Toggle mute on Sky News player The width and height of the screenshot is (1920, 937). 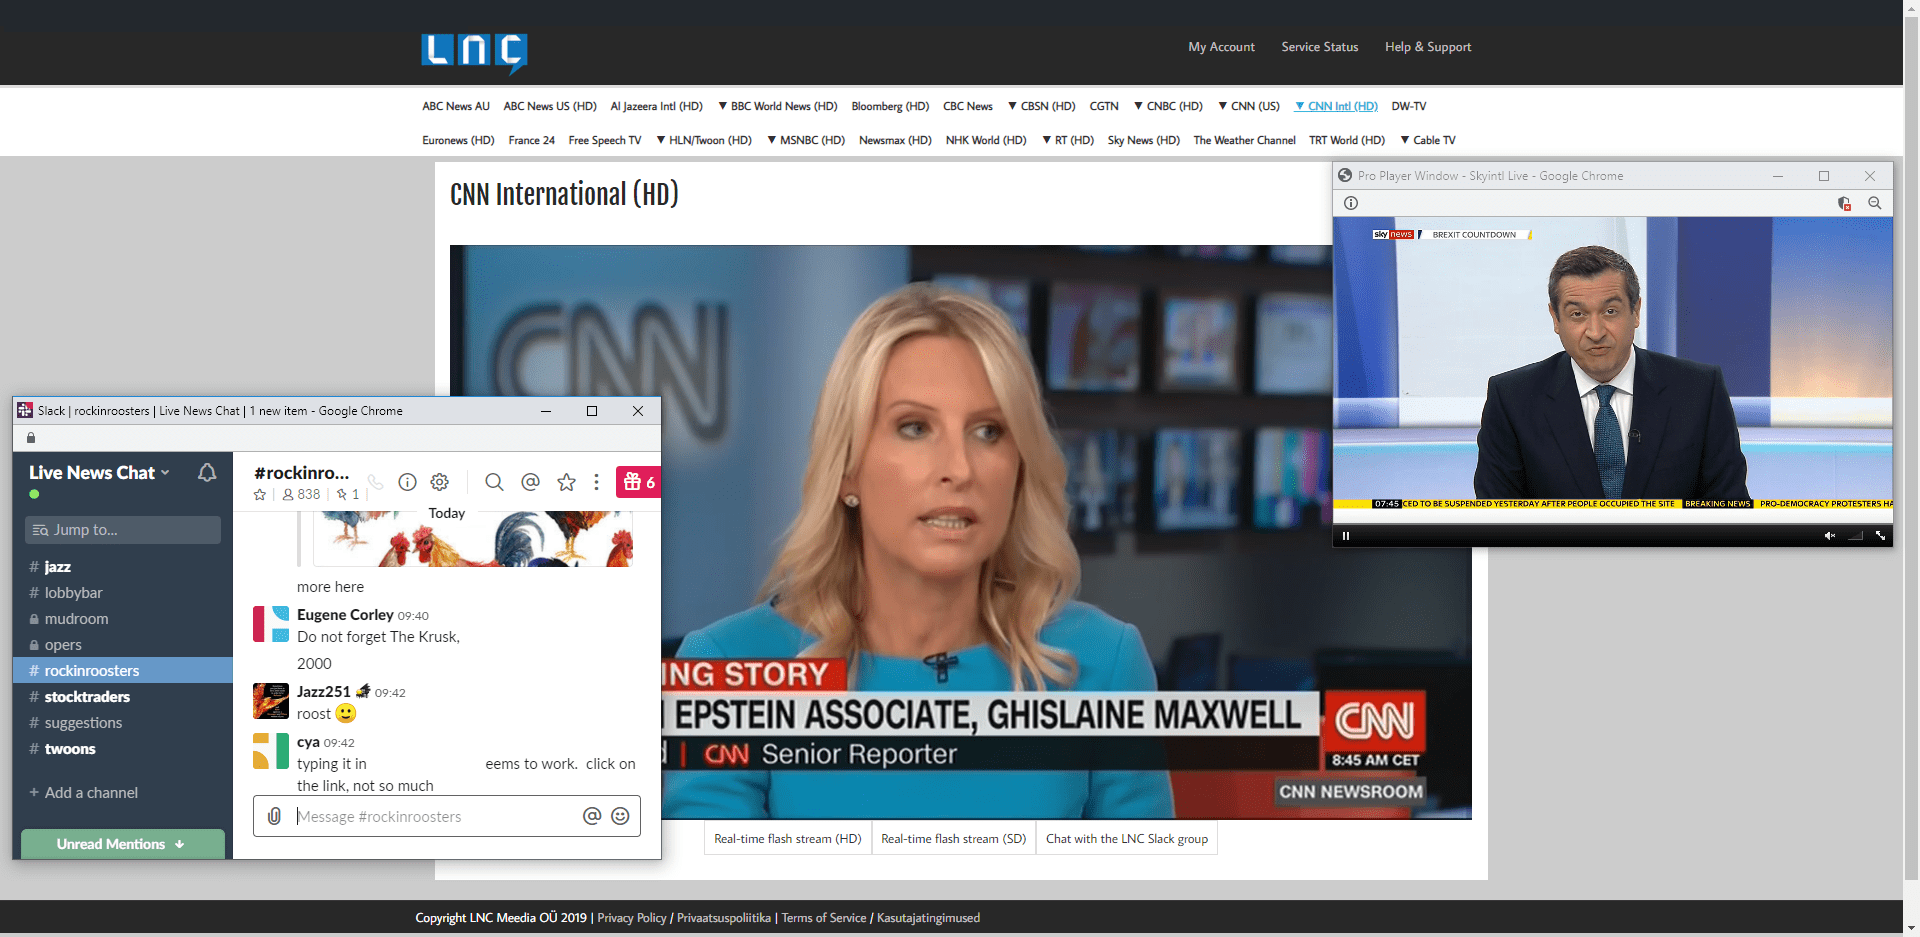(x=1829, y=536)
